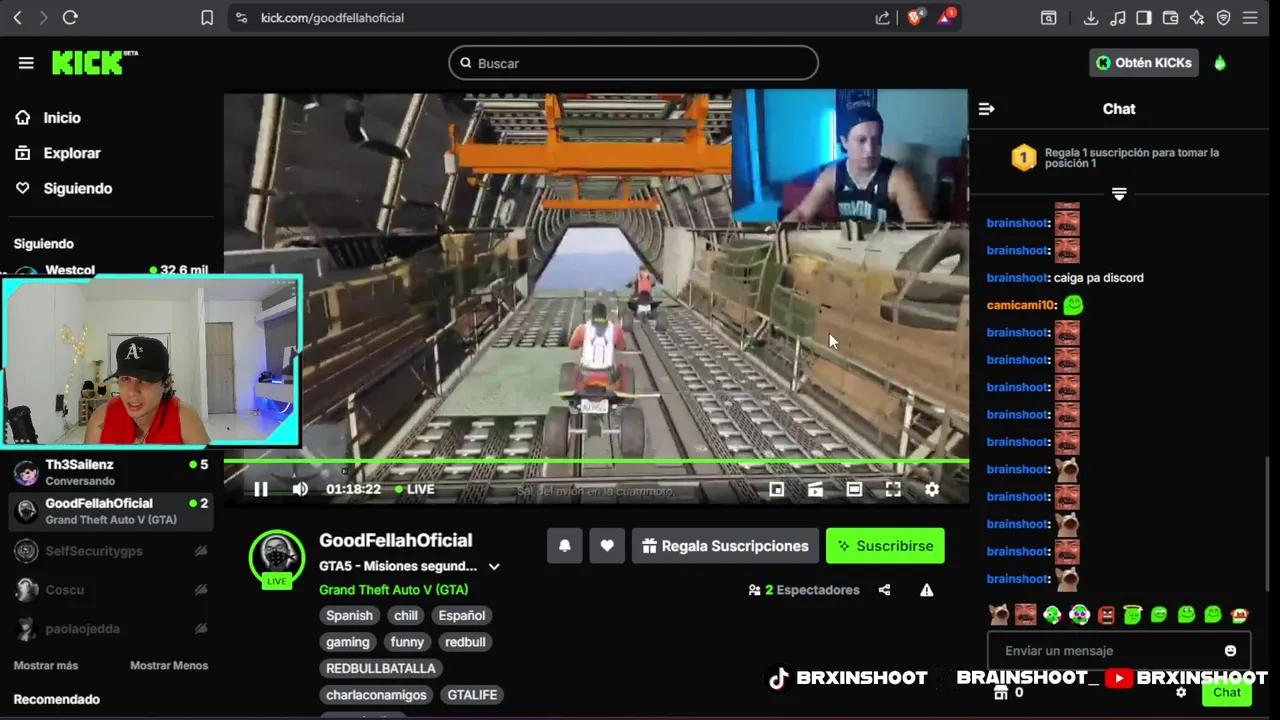
Task: Expand gift leaderboard arrow in chat
Action: coord(1119,194)
